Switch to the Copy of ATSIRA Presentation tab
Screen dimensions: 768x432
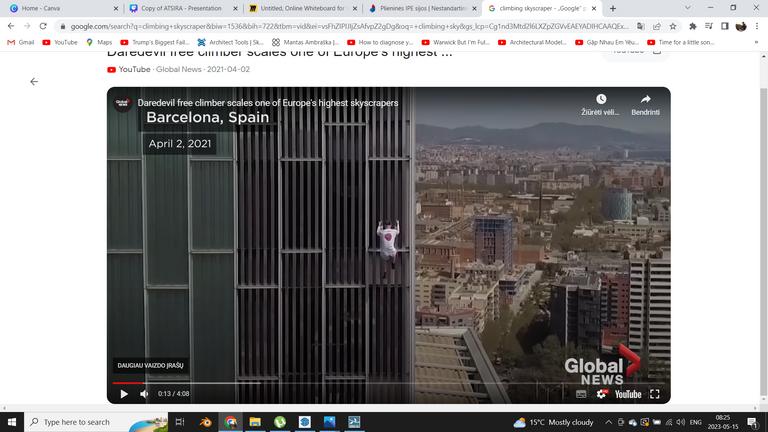tap(181, 8)
